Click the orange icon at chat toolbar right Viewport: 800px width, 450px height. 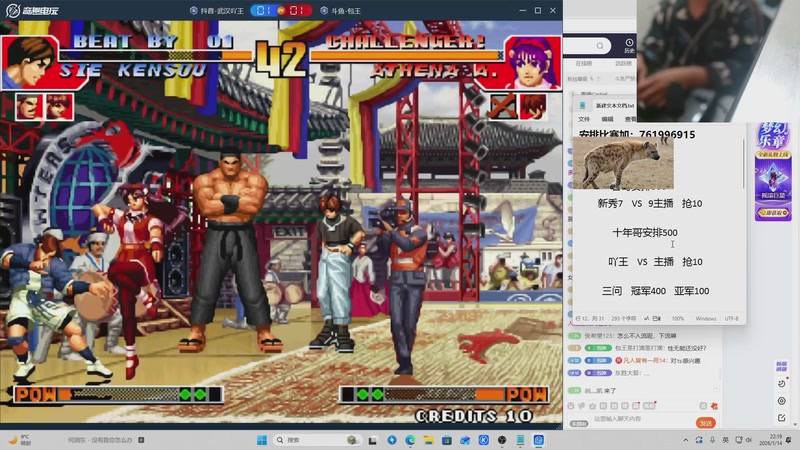[714, 406]
